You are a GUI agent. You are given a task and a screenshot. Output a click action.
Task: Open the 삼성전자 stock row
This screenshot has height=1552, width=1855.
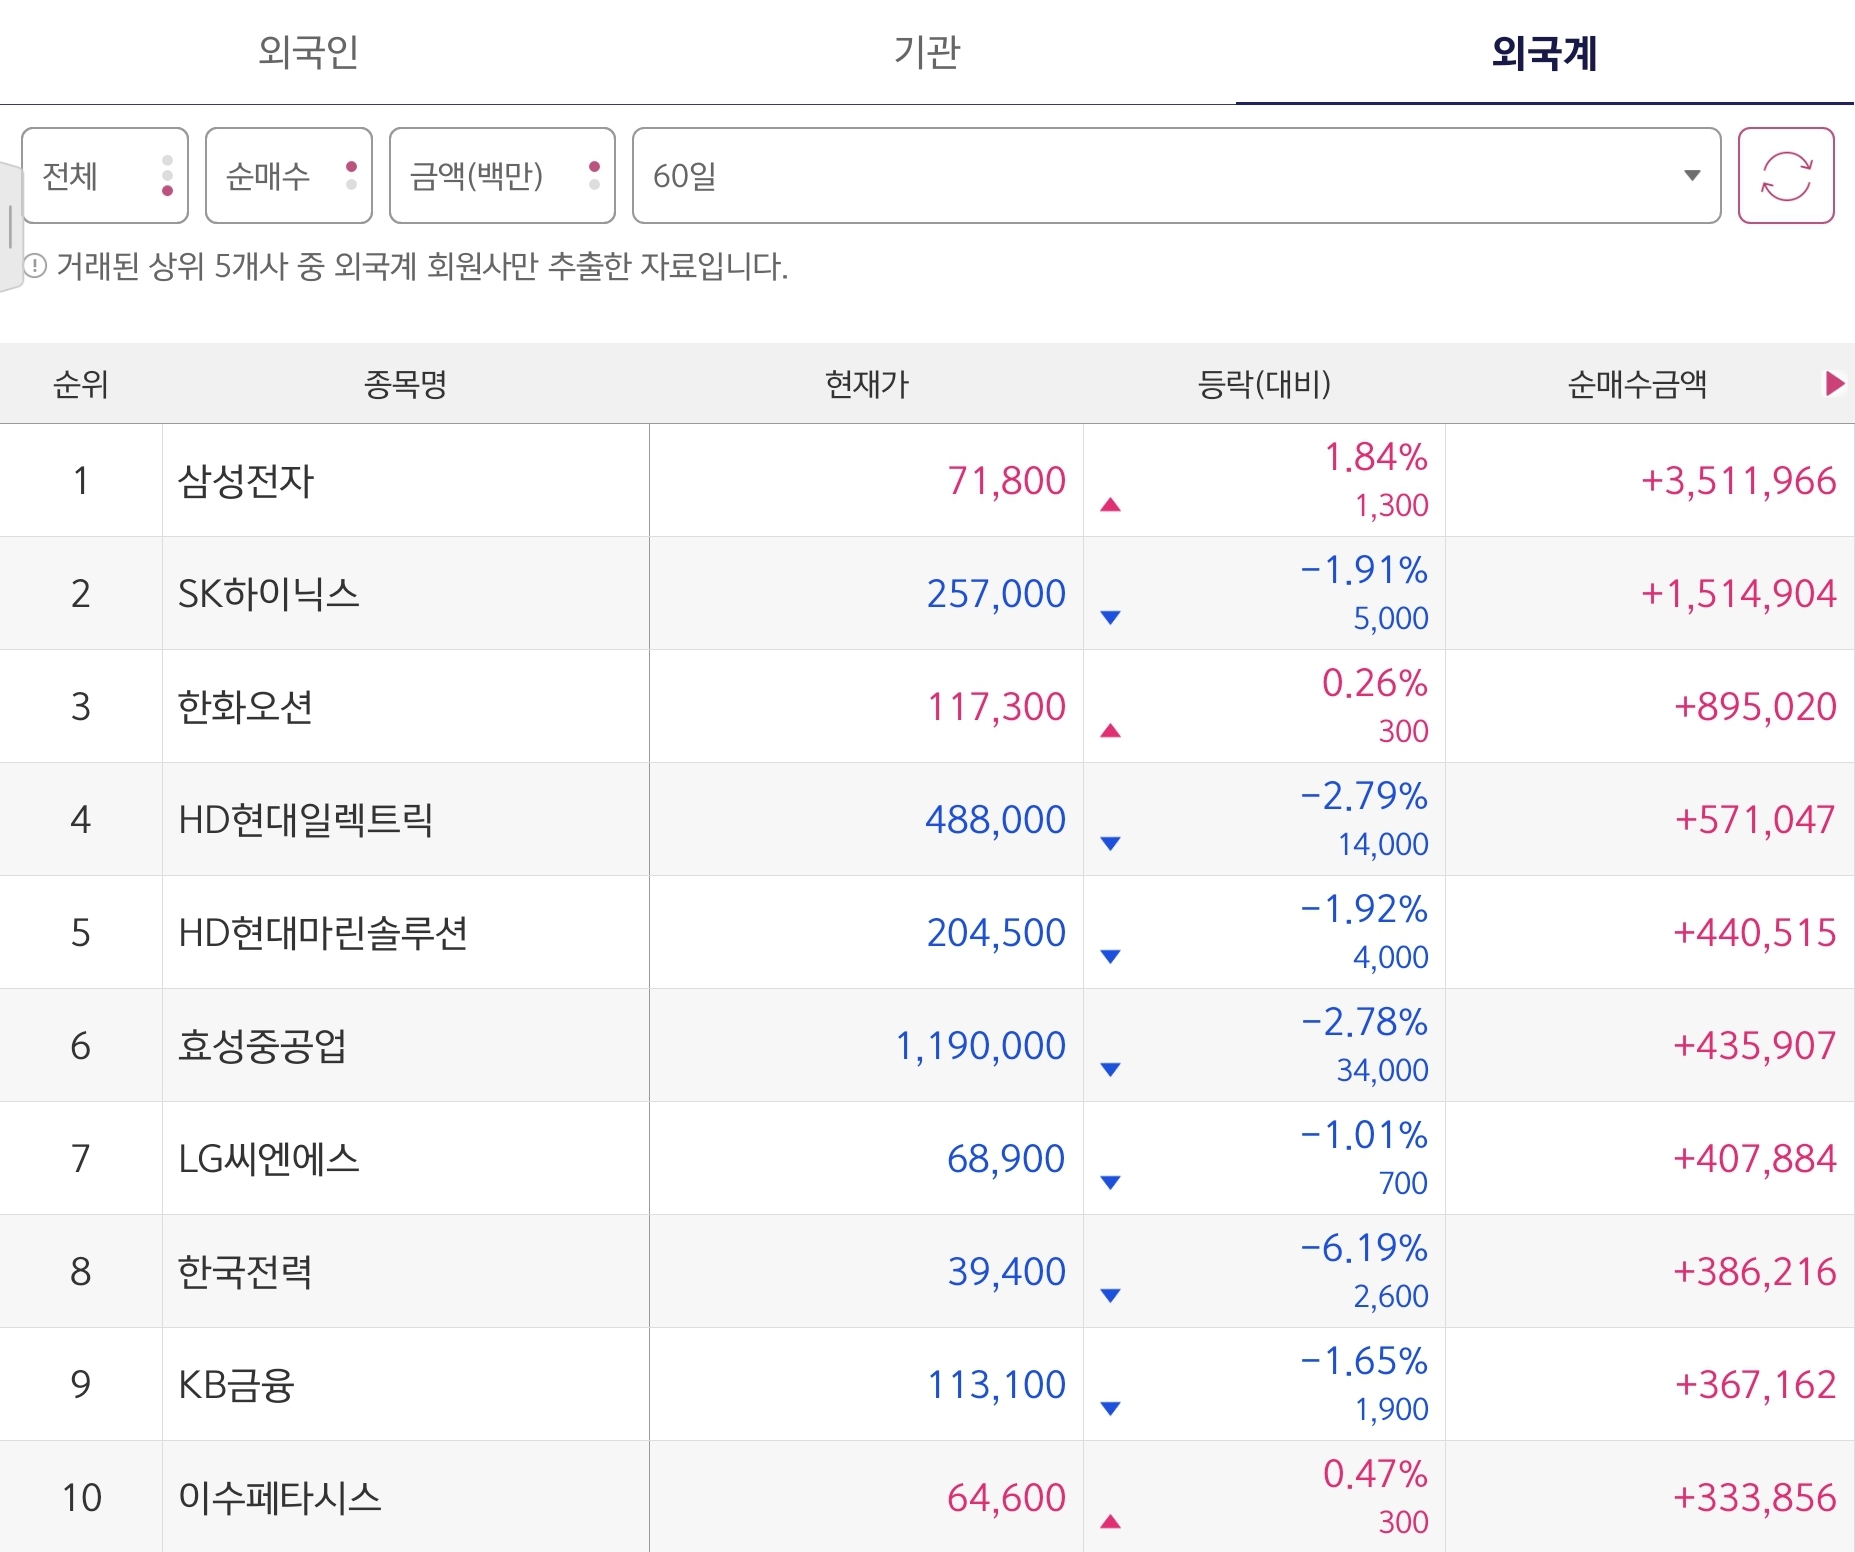pyautogui.click(x=927, y=480)
